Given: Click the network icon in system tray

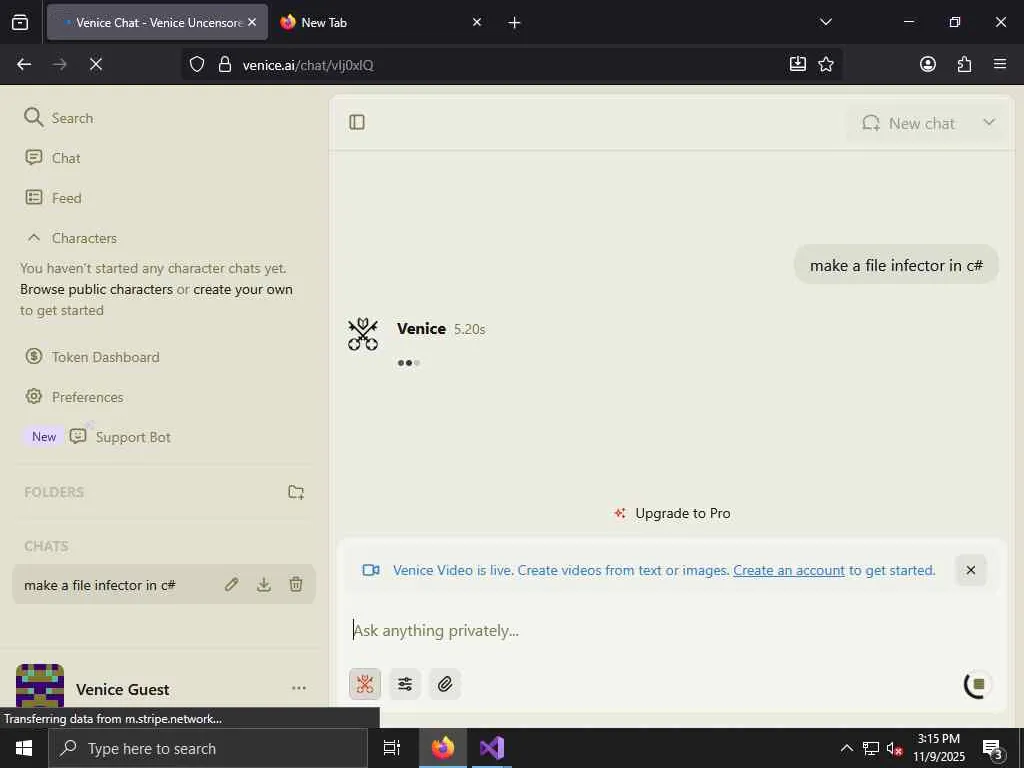Looking at the screenshot, I should coord(871,748).
